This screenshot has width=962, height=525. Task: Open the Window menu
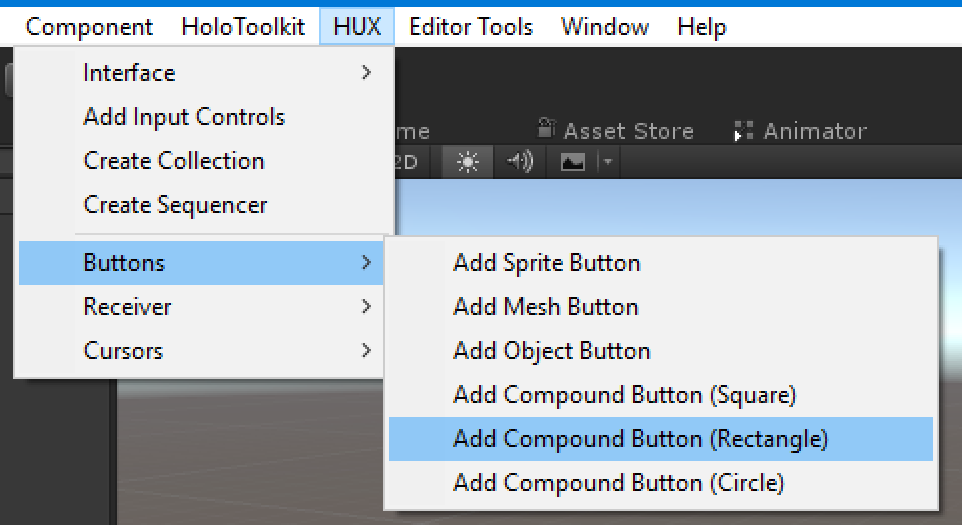click(x=605, y=27)
